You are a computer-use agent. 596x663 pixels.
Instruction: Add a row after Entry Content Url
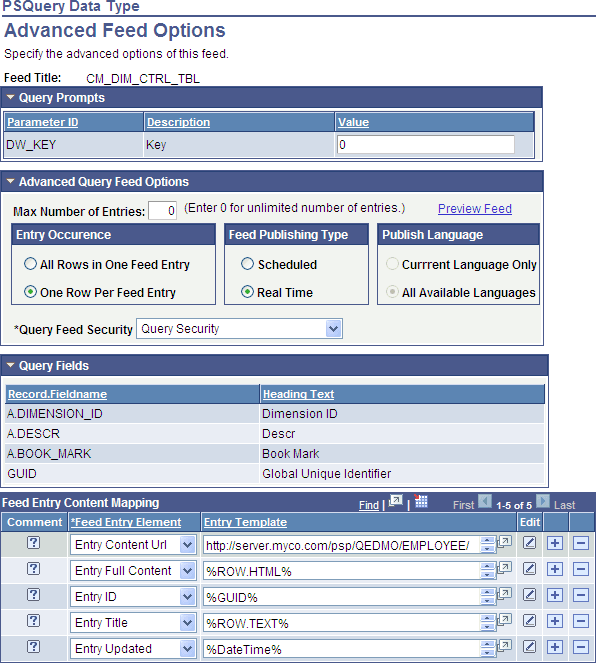point(555,543)
